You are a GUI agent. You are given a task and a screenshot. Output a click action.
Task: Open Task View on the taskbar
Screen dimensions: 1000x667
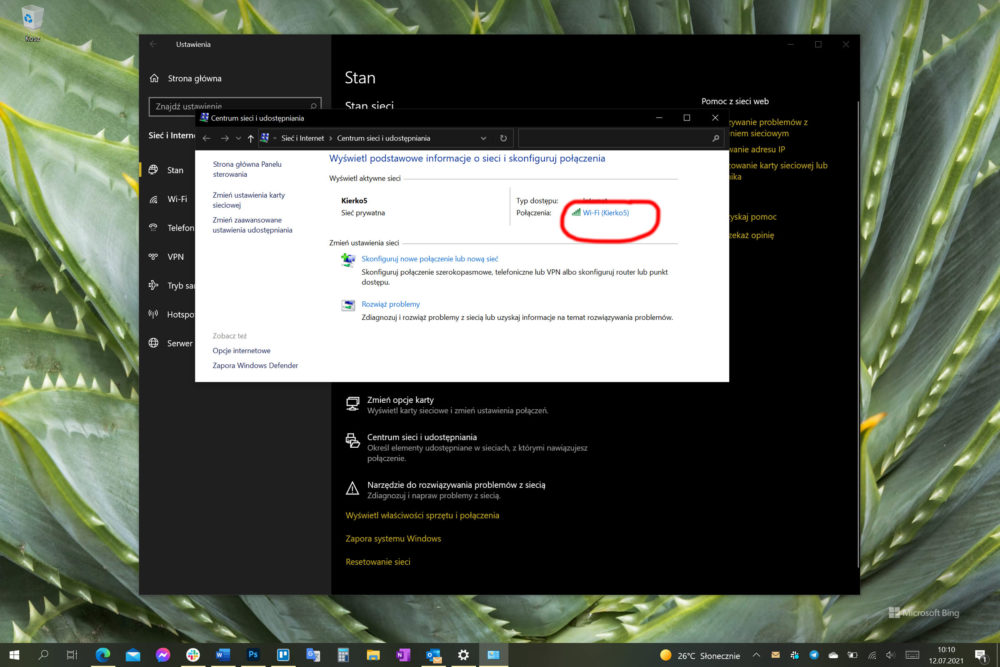tap(72, 655)
